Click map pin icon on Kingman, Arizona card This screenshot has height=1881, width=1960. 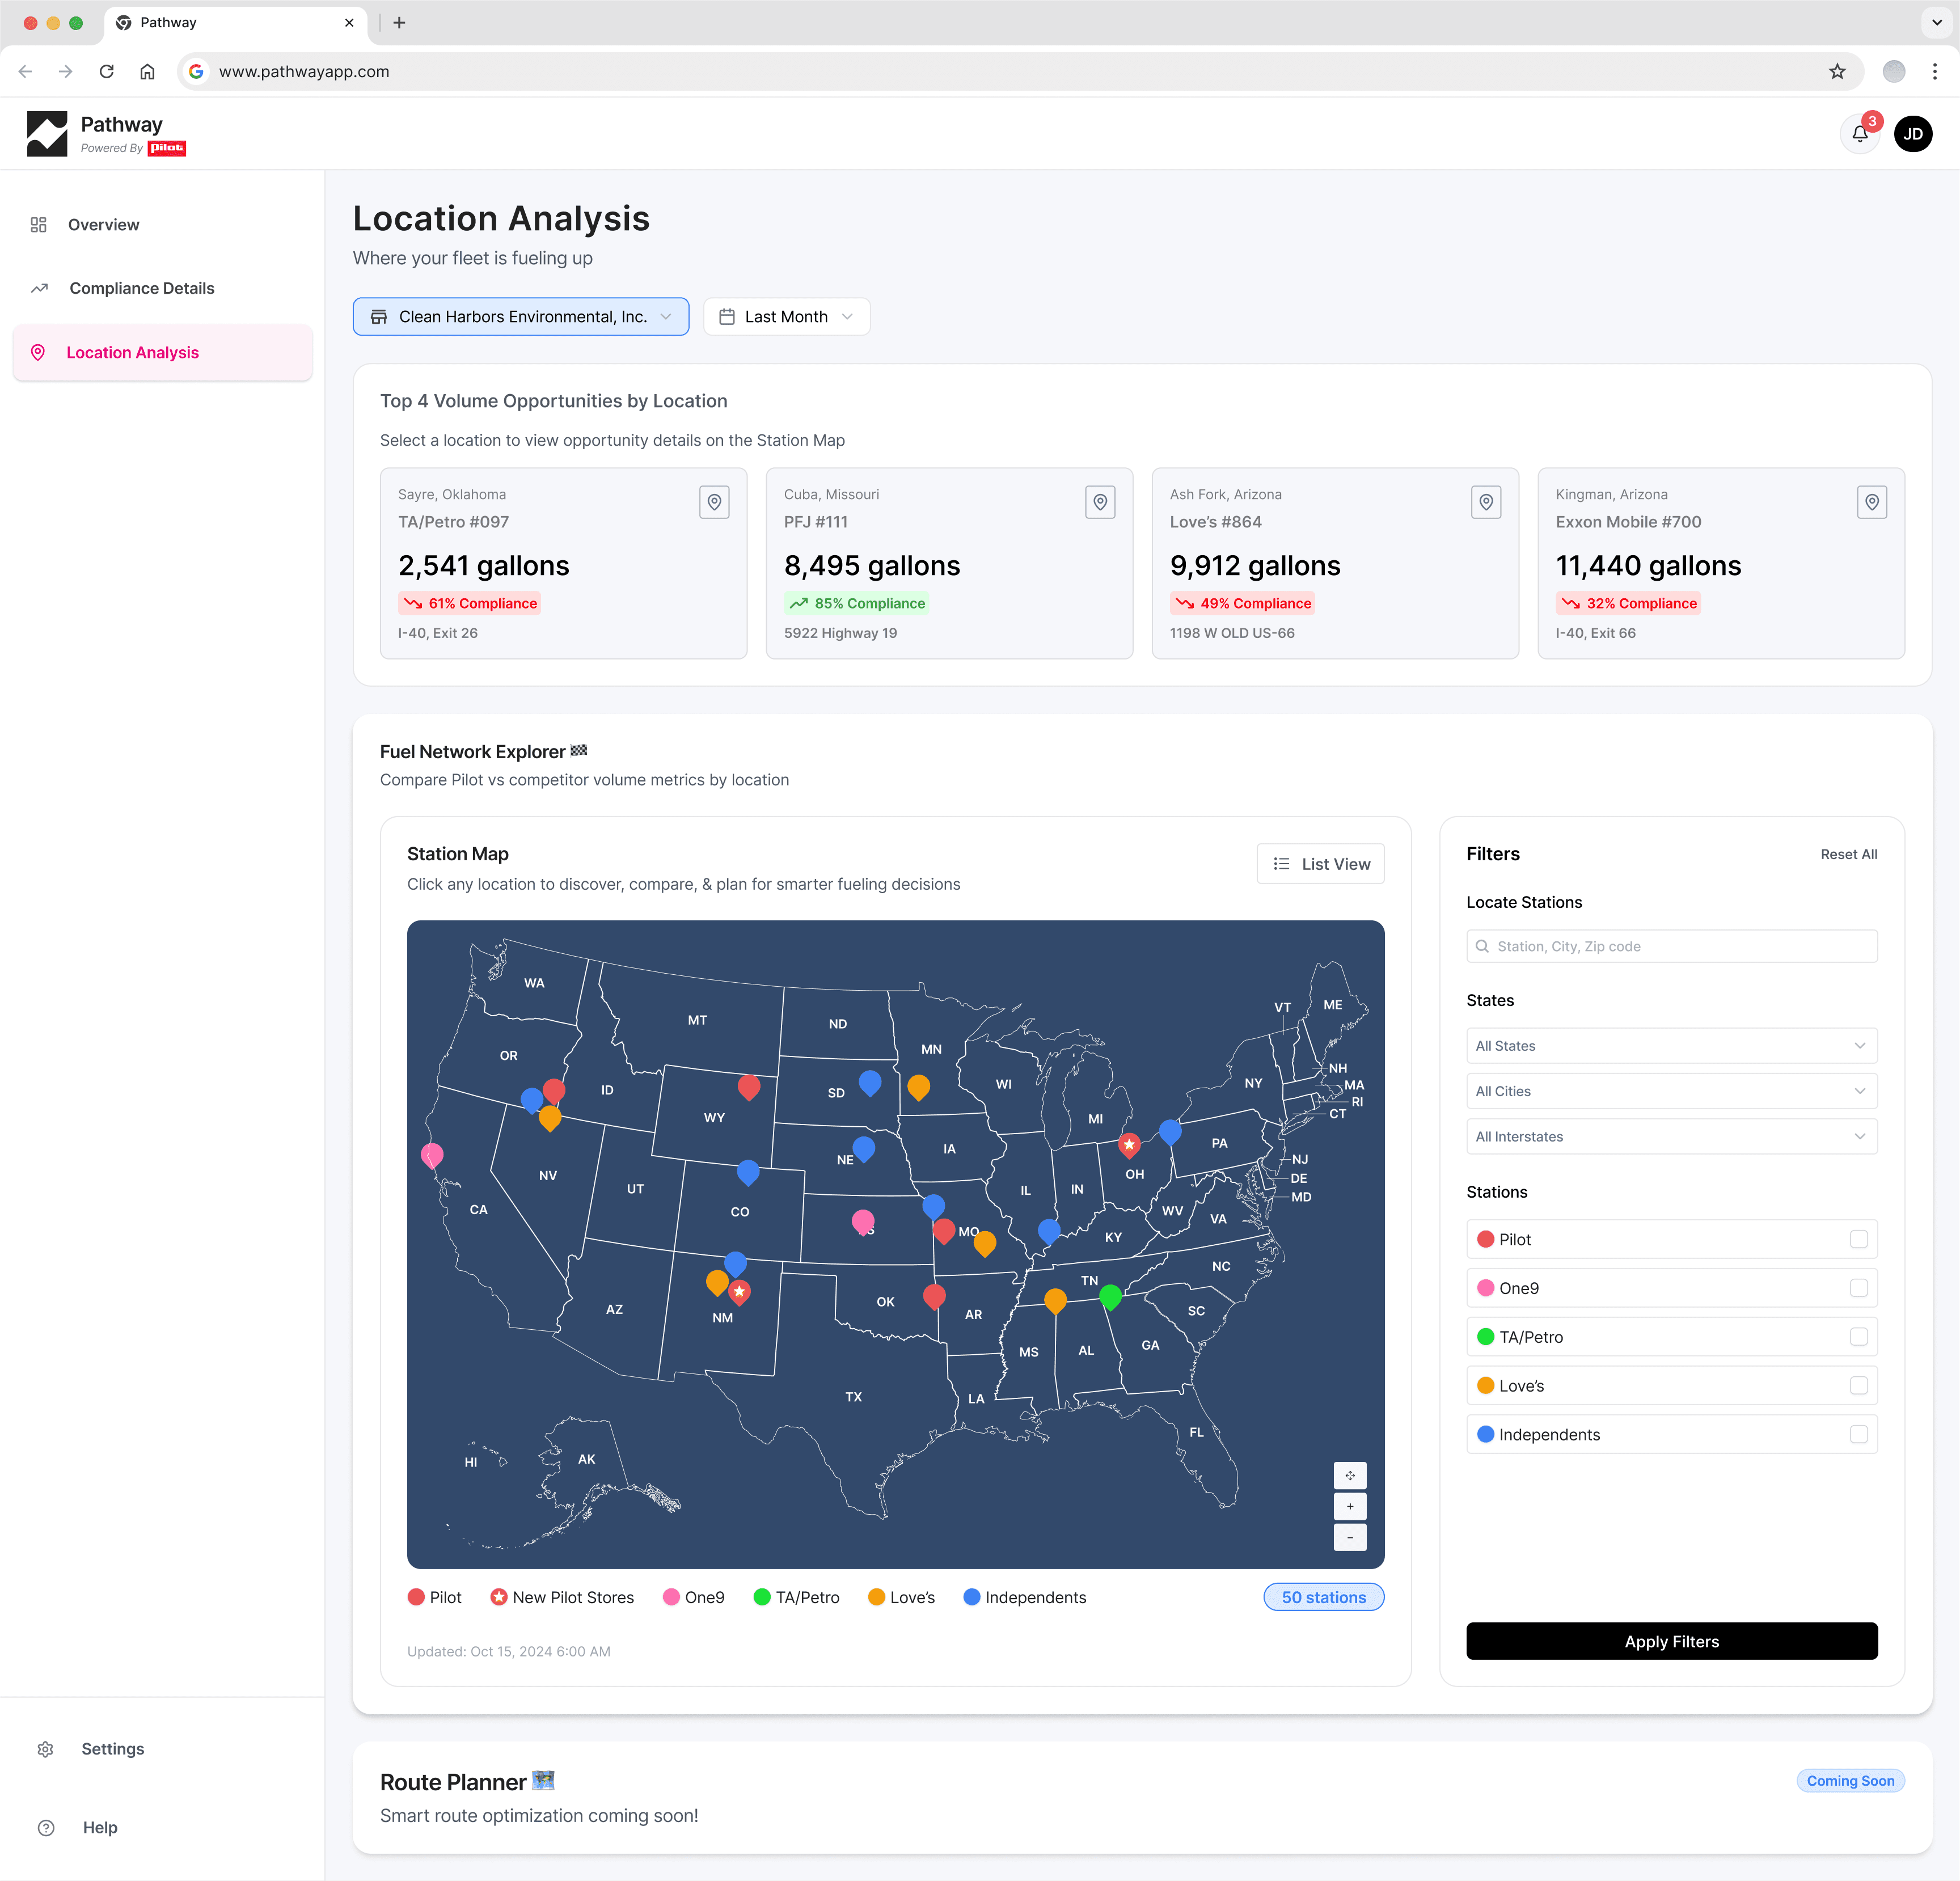tap(1871, 502)
